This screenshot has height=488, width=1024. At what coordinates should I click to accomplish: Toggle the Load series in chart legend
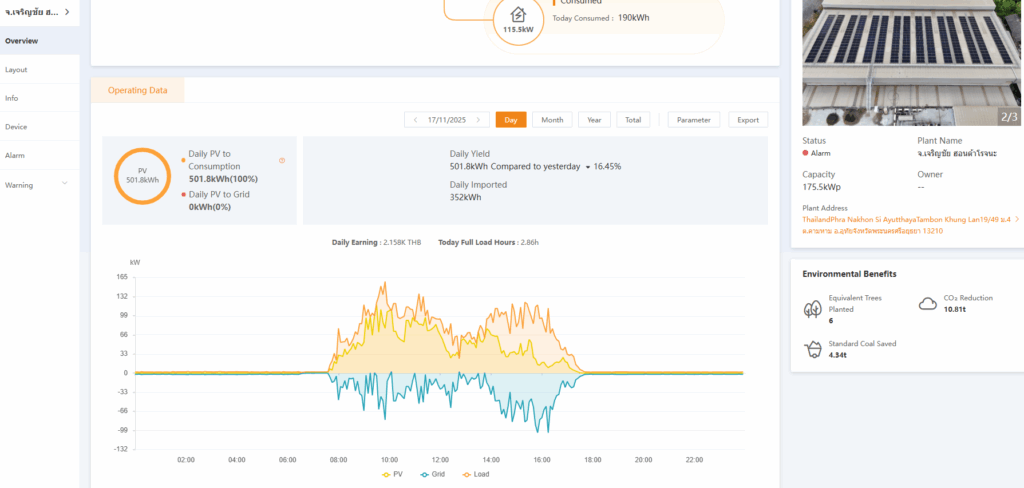tap(476, 474)
